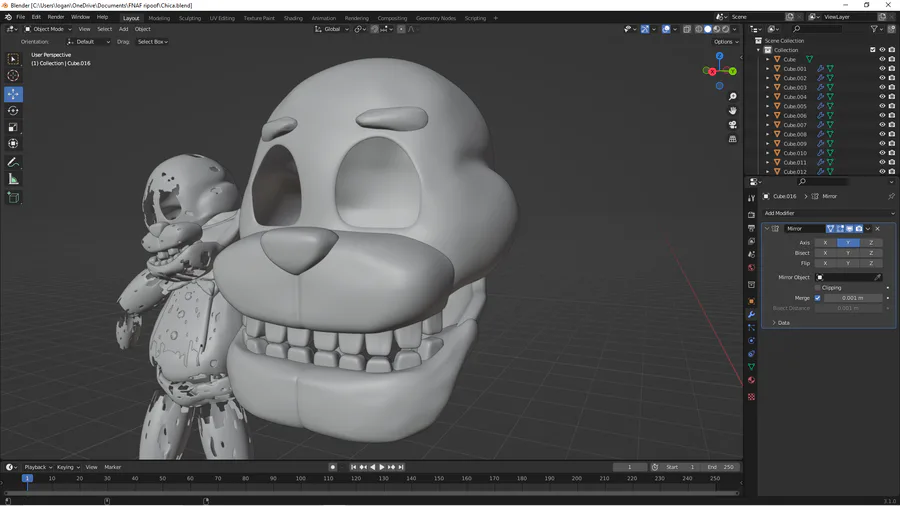Click the End frame 250 field
The height and width of the screenshot is (506, 900).
[x=721, y=467]
